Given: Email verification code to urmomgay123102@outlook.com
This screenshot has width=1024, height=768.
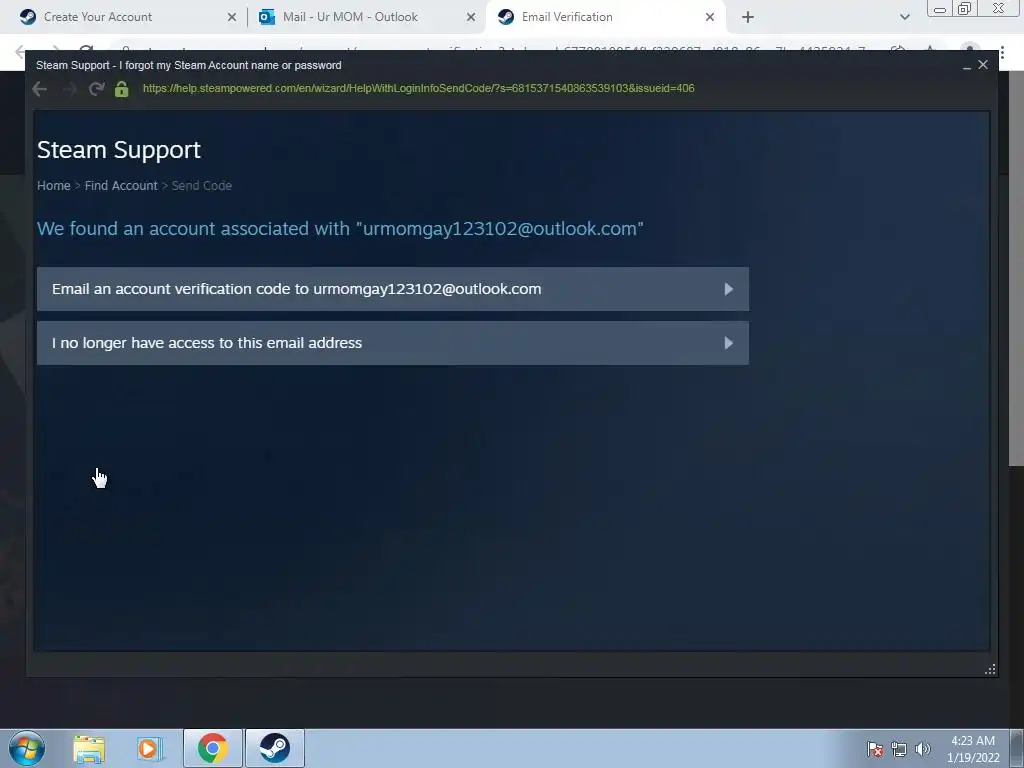Looking at the screenshot, I should coord(392,289).
